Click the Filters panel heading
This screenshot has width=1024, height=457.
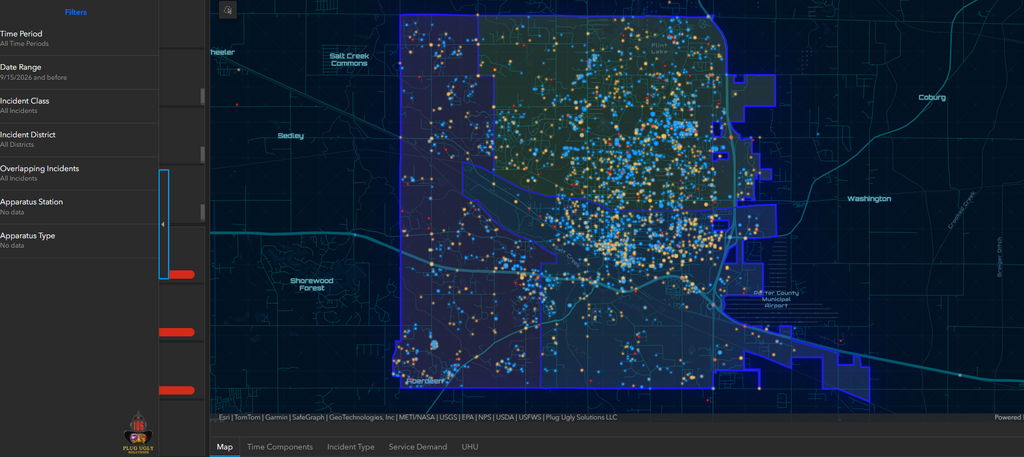76,12
